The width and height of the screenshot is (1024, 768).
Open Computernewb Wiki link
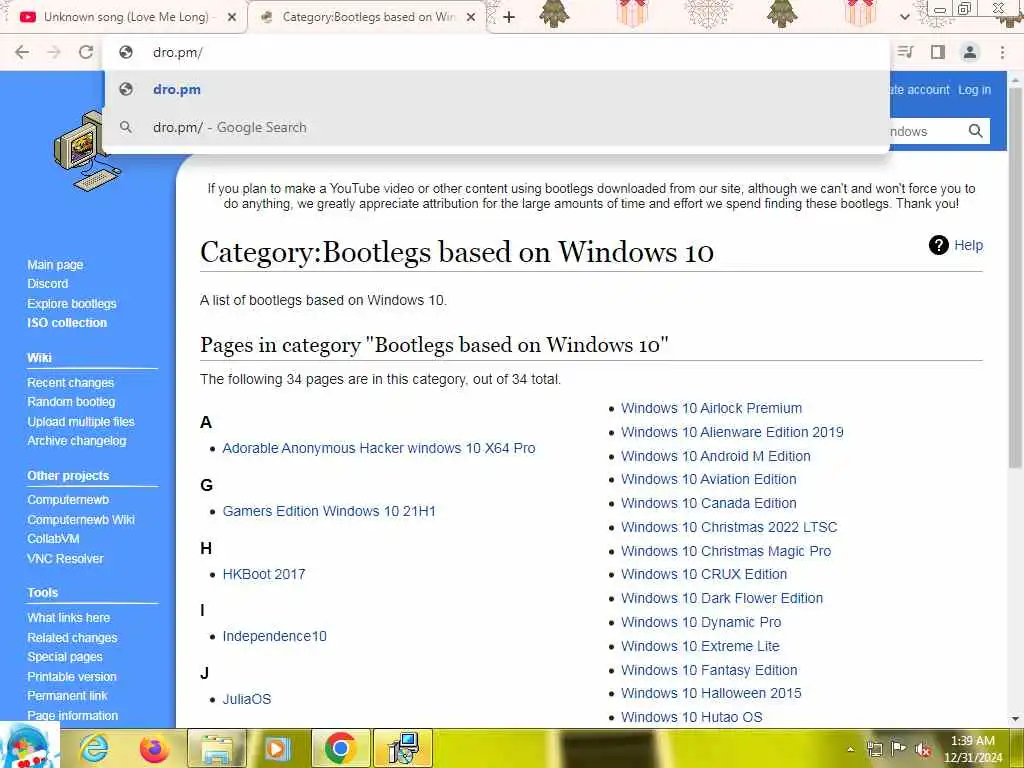pos(81,520)
